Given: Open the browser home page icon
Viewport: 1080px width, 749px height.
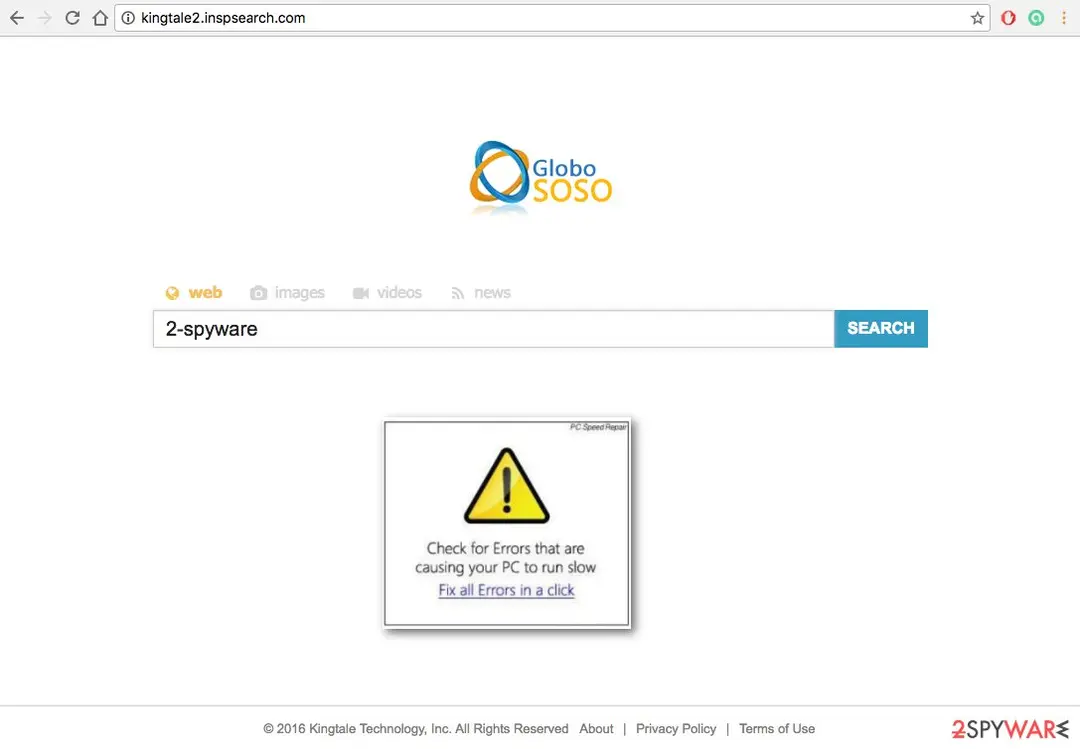Looking at the screenshot, I should (100, 18).
